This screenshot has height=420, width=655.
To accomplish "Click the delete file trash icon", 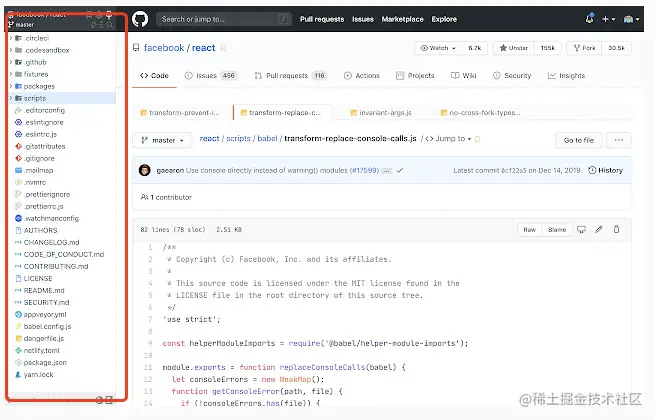I will pos(617,229).
